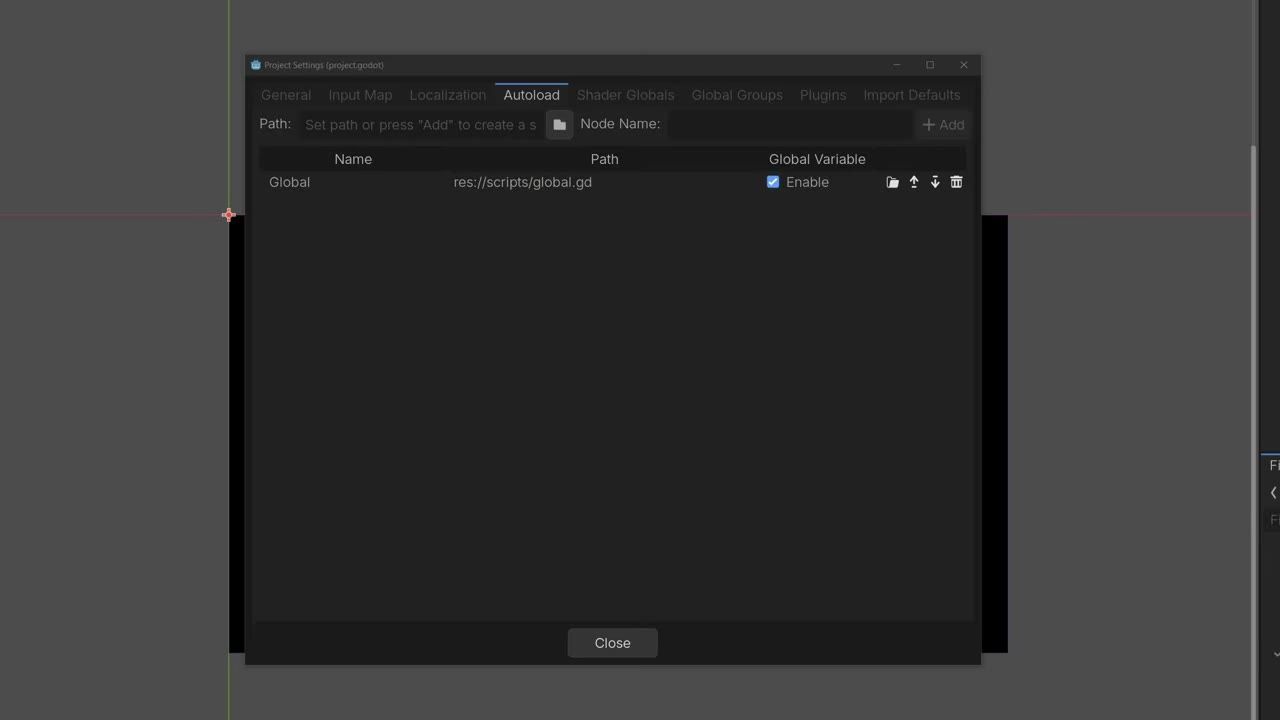Show the Import Defaults tab
Viewport: 1280px width, 720px height.
pos(911,95)
